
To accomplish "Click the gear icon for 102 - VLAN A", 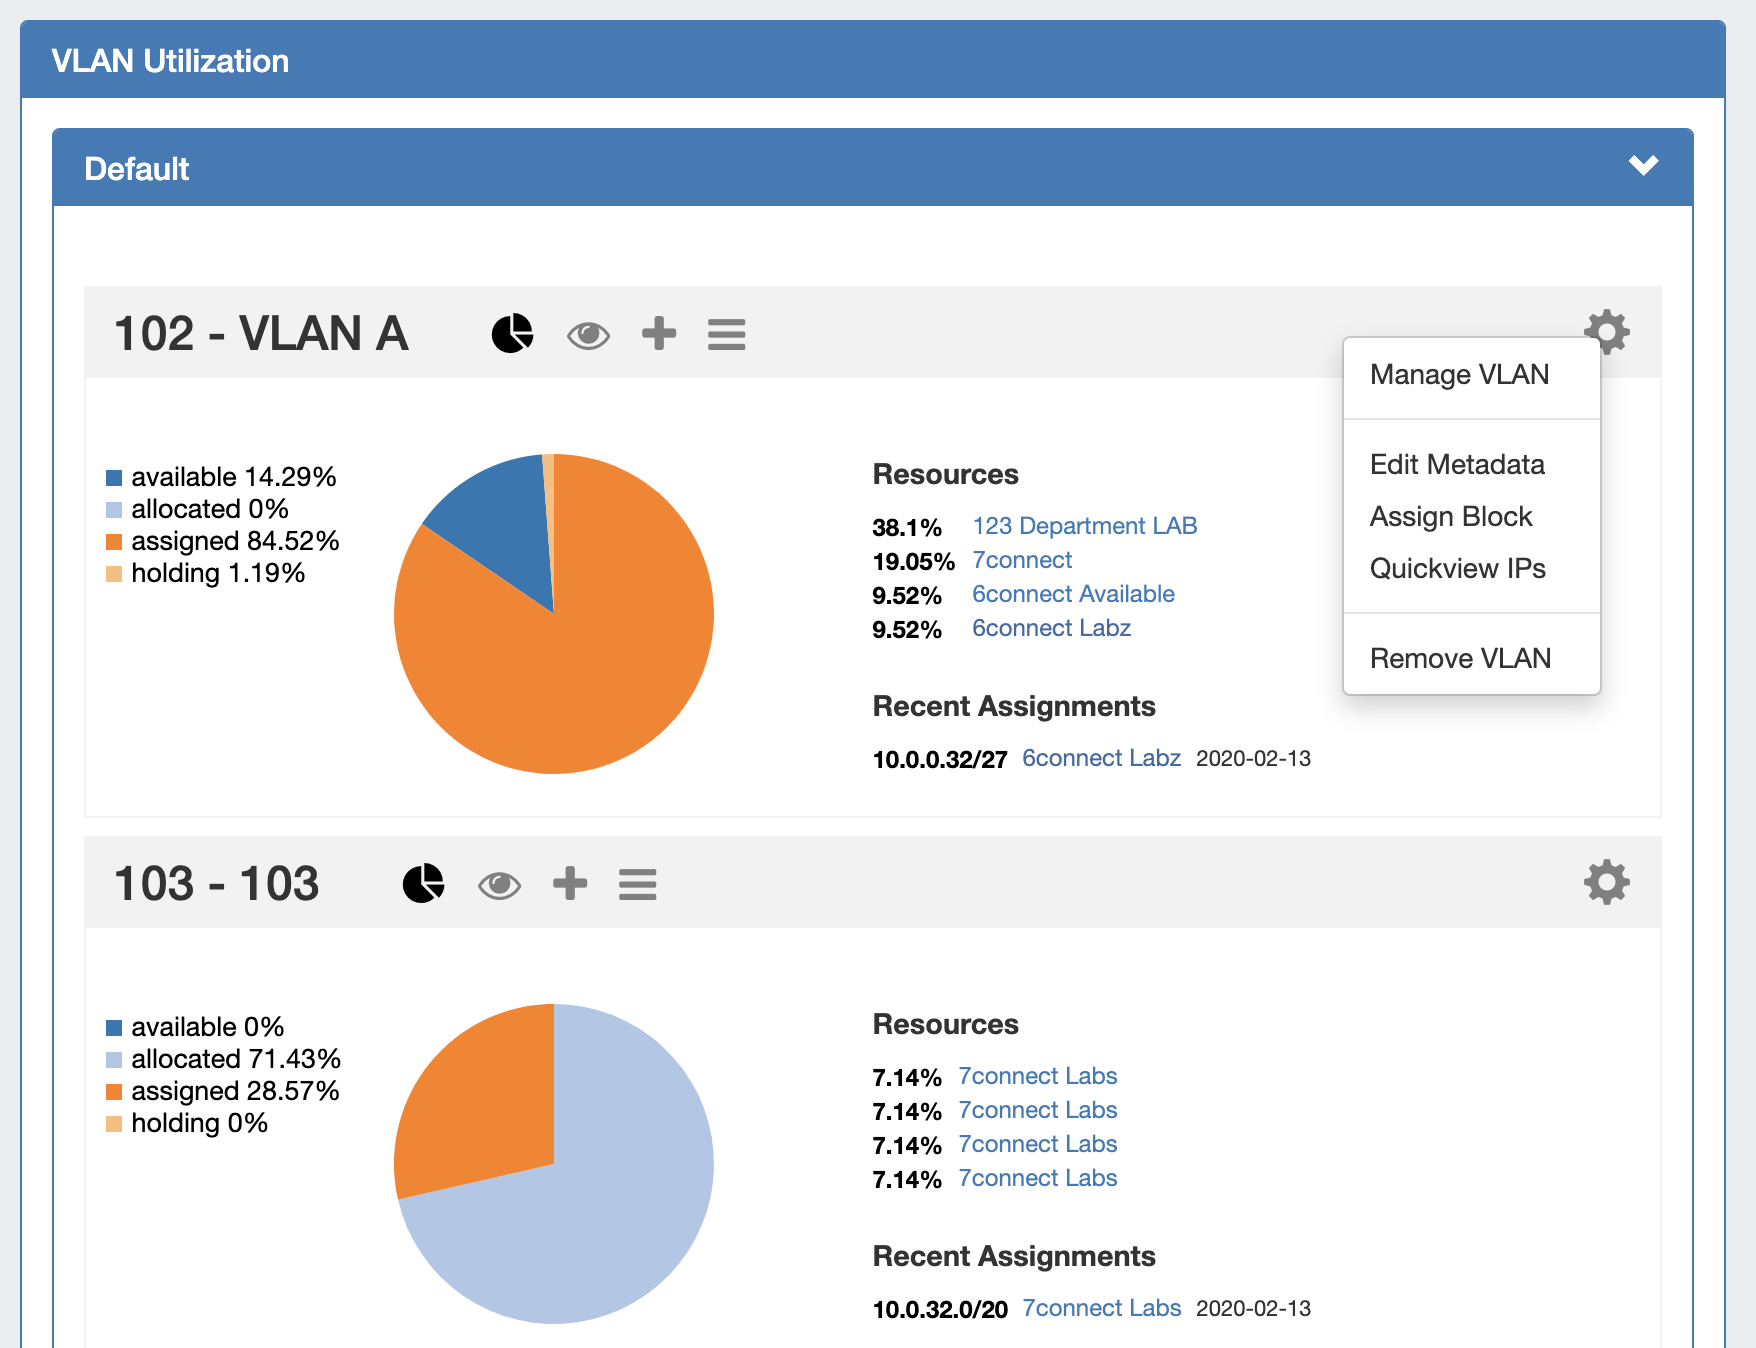I will (1606, 331).
